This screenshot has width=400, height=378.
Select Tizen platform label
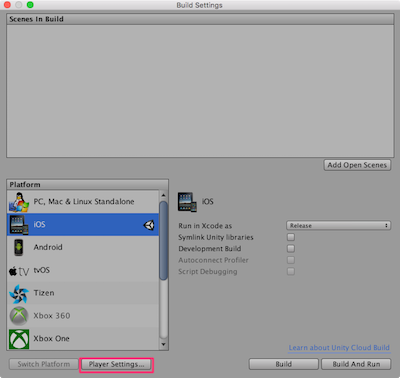click(44, 293)
